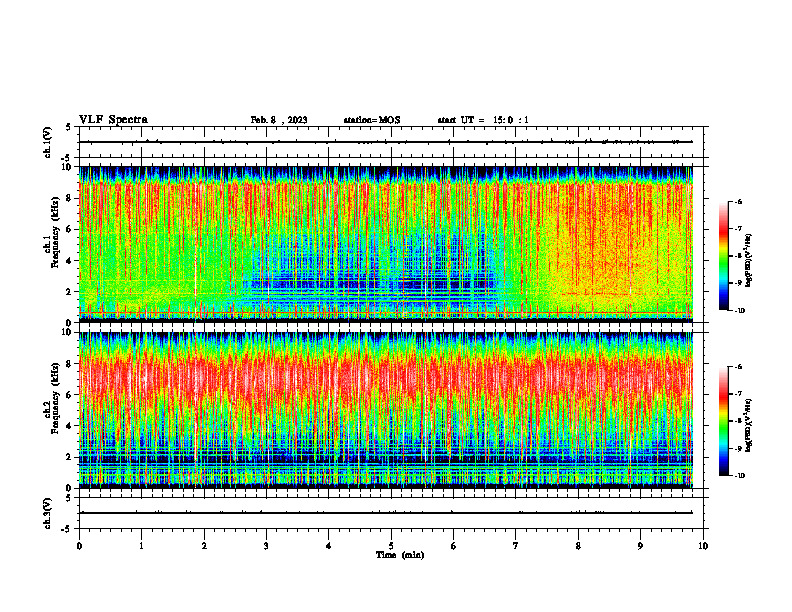Click inside the ch.1 spectrogram panel
Screen dimensions: 792x612
tap(385, 244)
